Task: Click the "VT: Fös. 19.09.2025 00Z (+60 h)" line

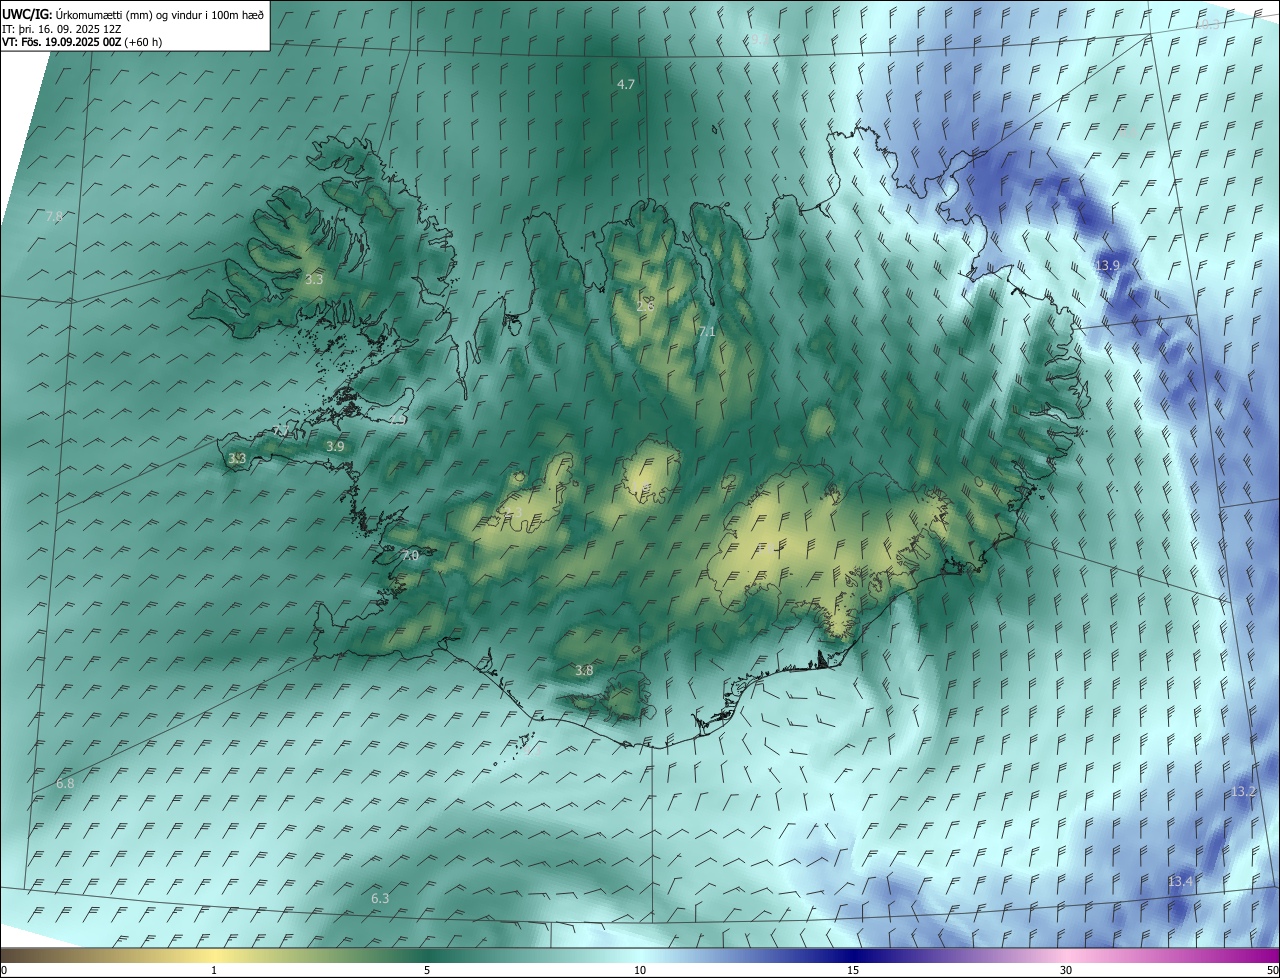Action: 82,42
